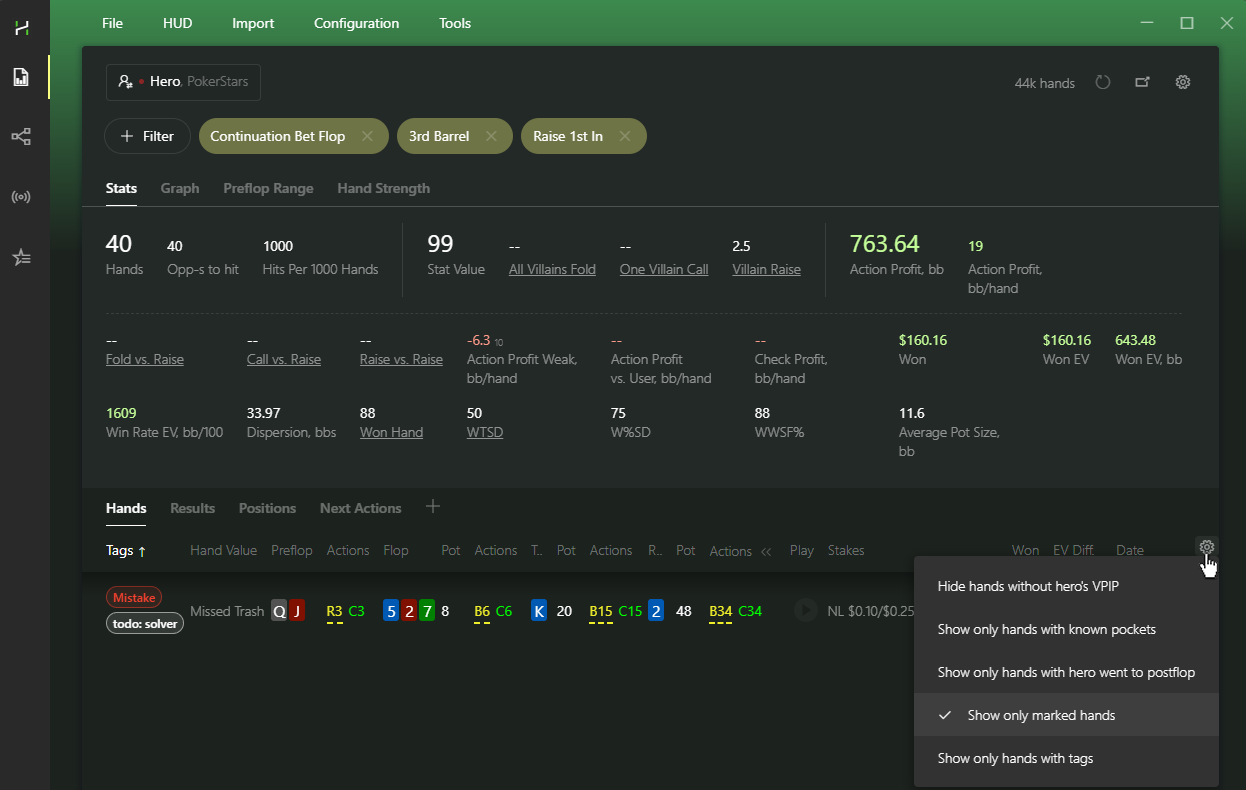Uncheck Show only marked hands

click(x=1066, y=715)
